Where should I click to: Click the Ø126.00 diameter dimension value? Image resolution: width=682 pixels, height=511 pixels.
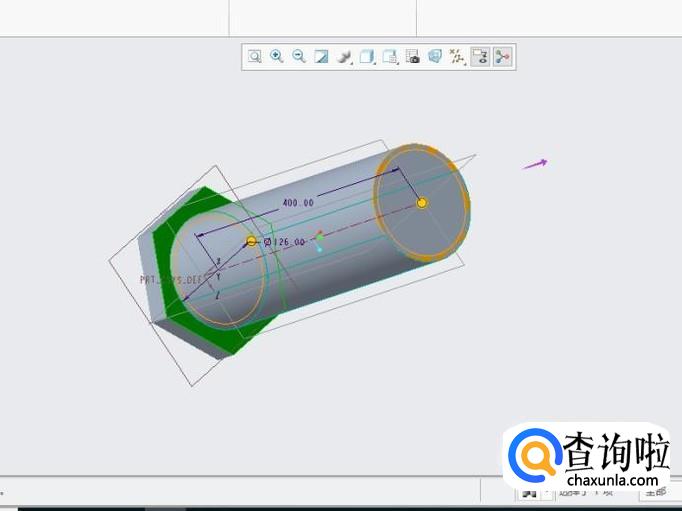pyautogui.click(x=286, y=242)
